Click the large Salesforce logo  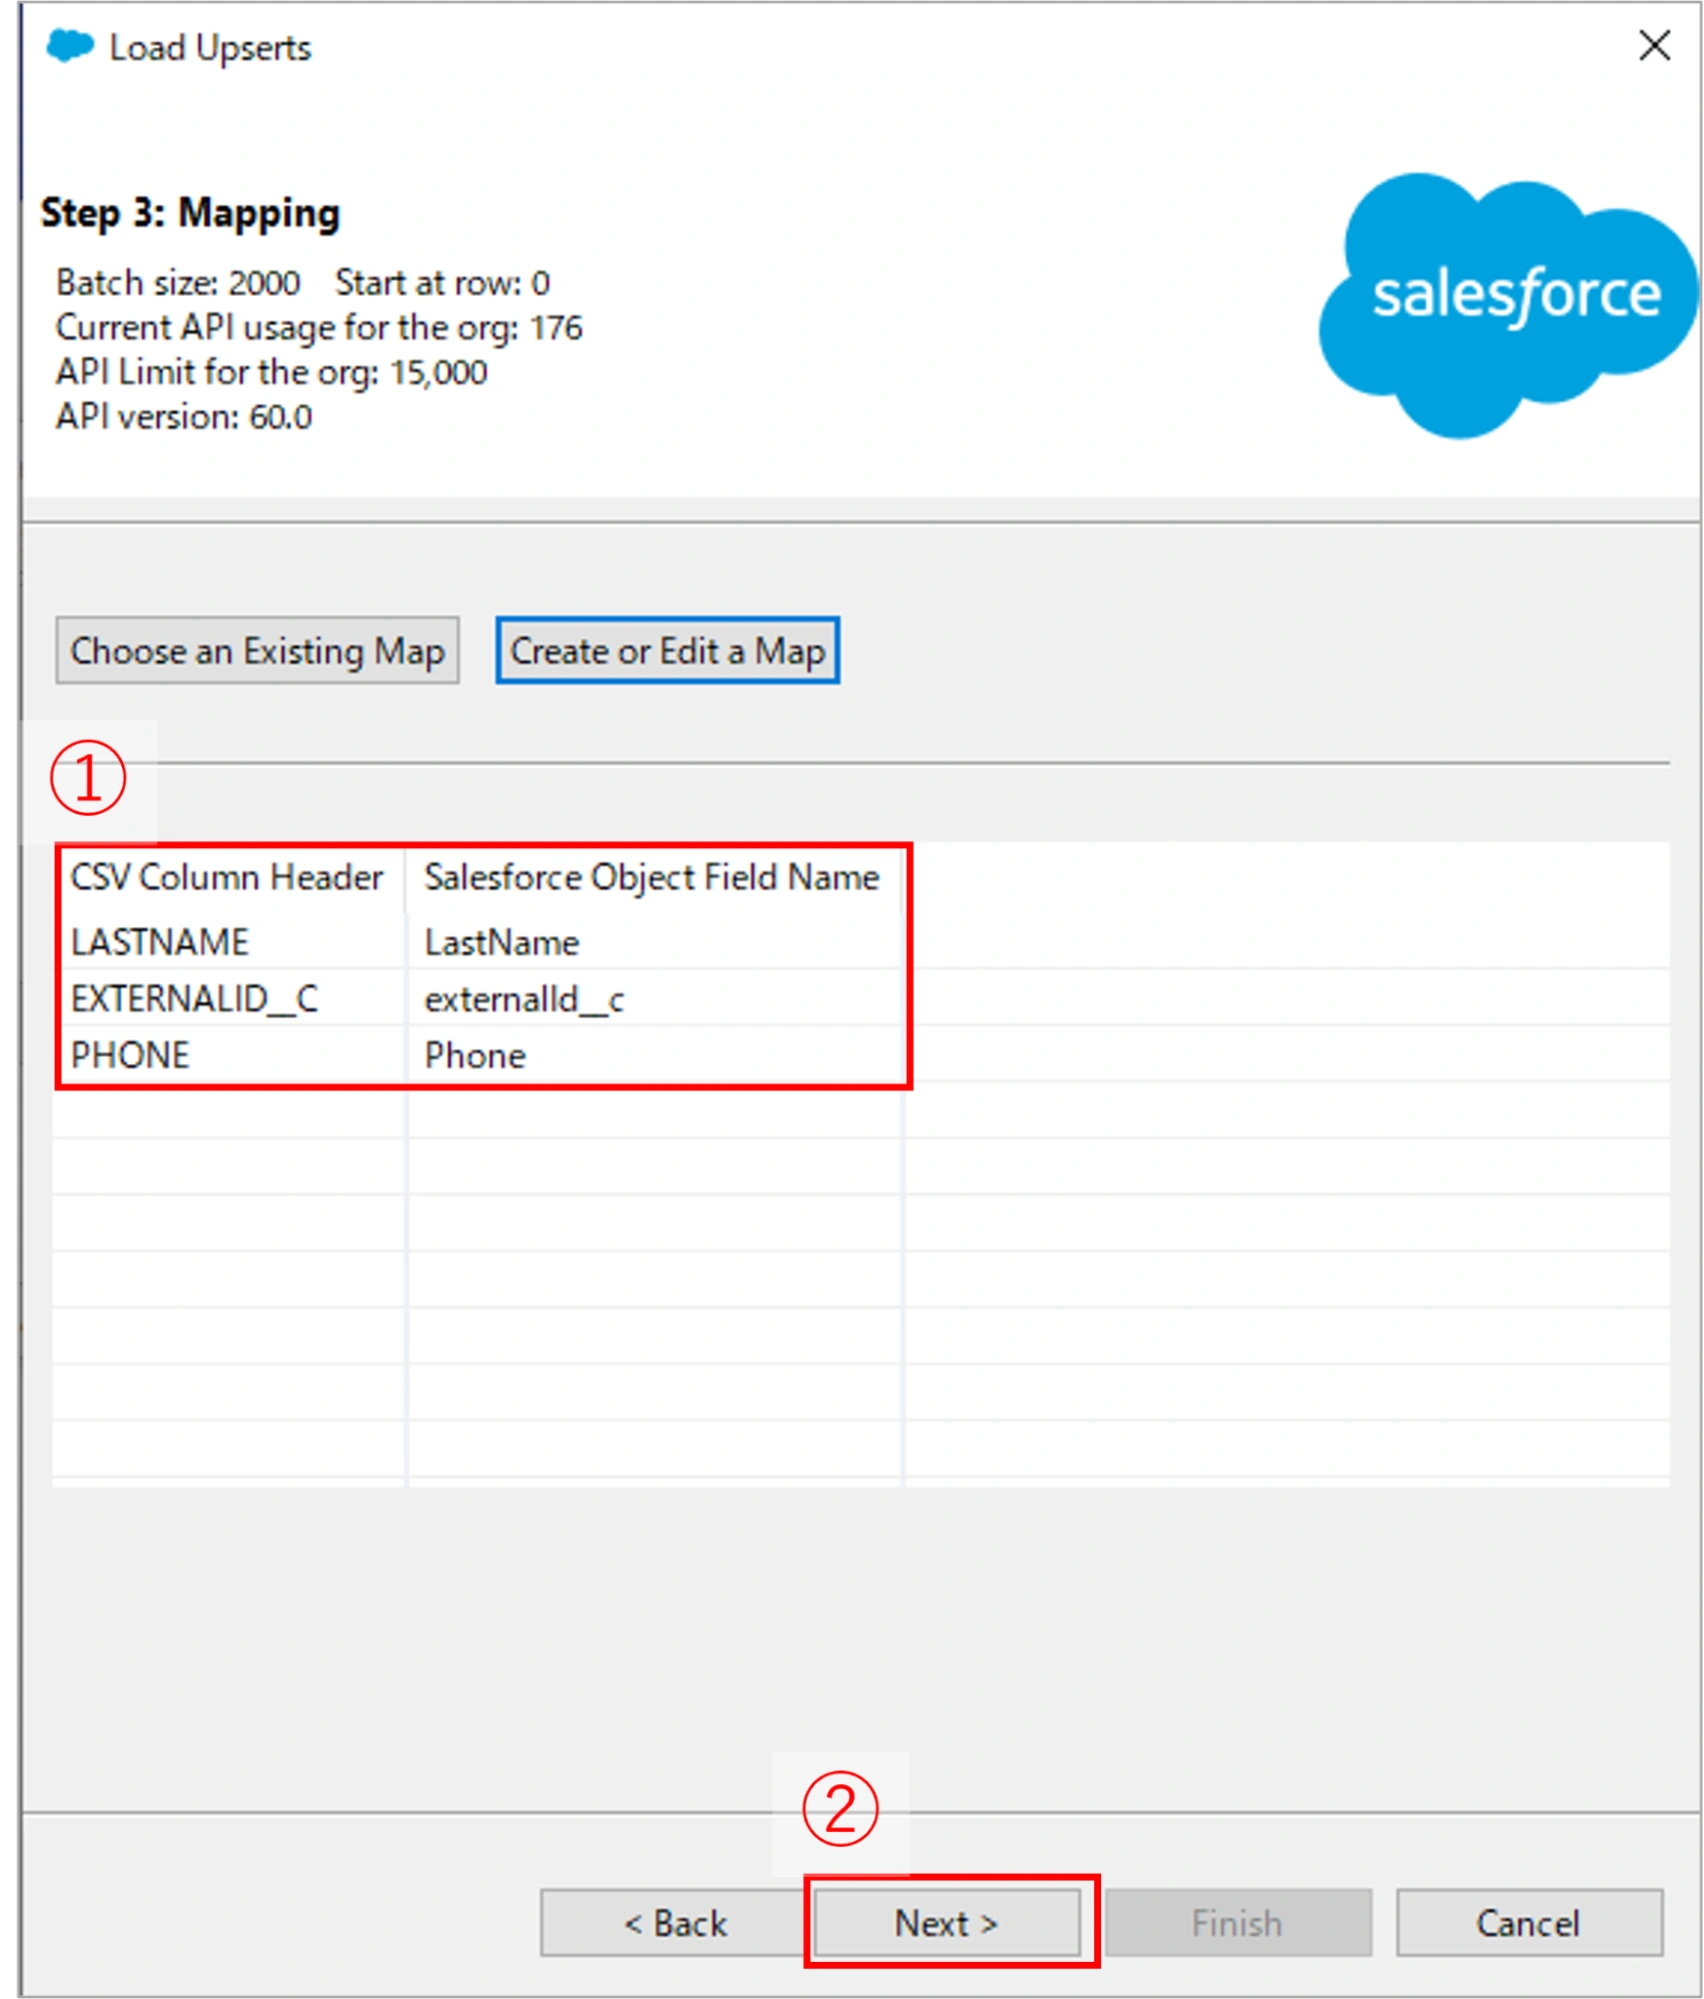click(1510, 305)
